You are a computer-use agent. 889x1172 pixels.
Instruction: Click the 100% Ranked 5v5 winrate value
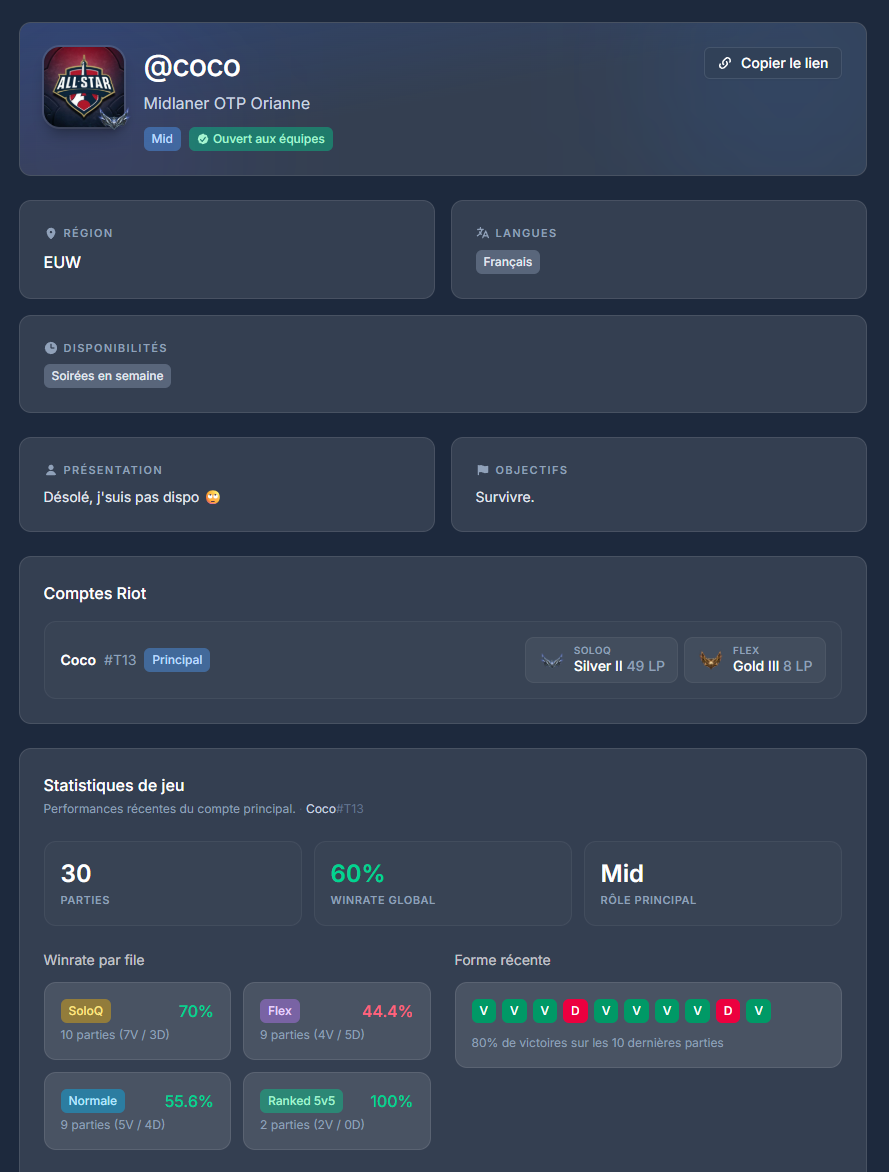tap(391, 1101)
